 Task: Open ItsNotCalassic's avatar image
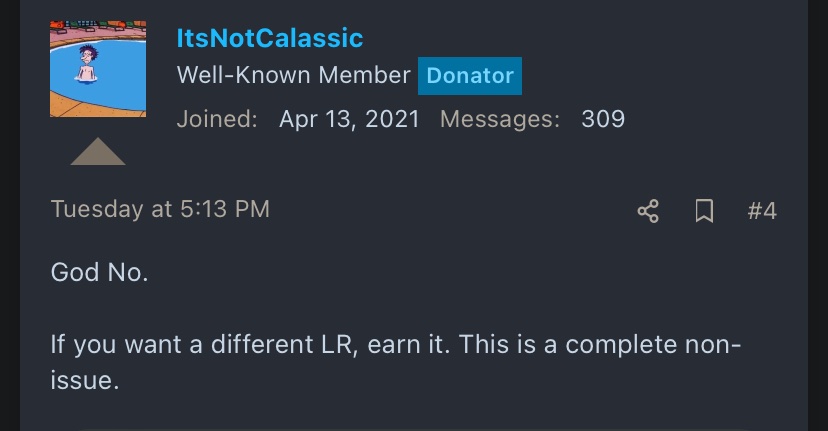pos(98,69)
